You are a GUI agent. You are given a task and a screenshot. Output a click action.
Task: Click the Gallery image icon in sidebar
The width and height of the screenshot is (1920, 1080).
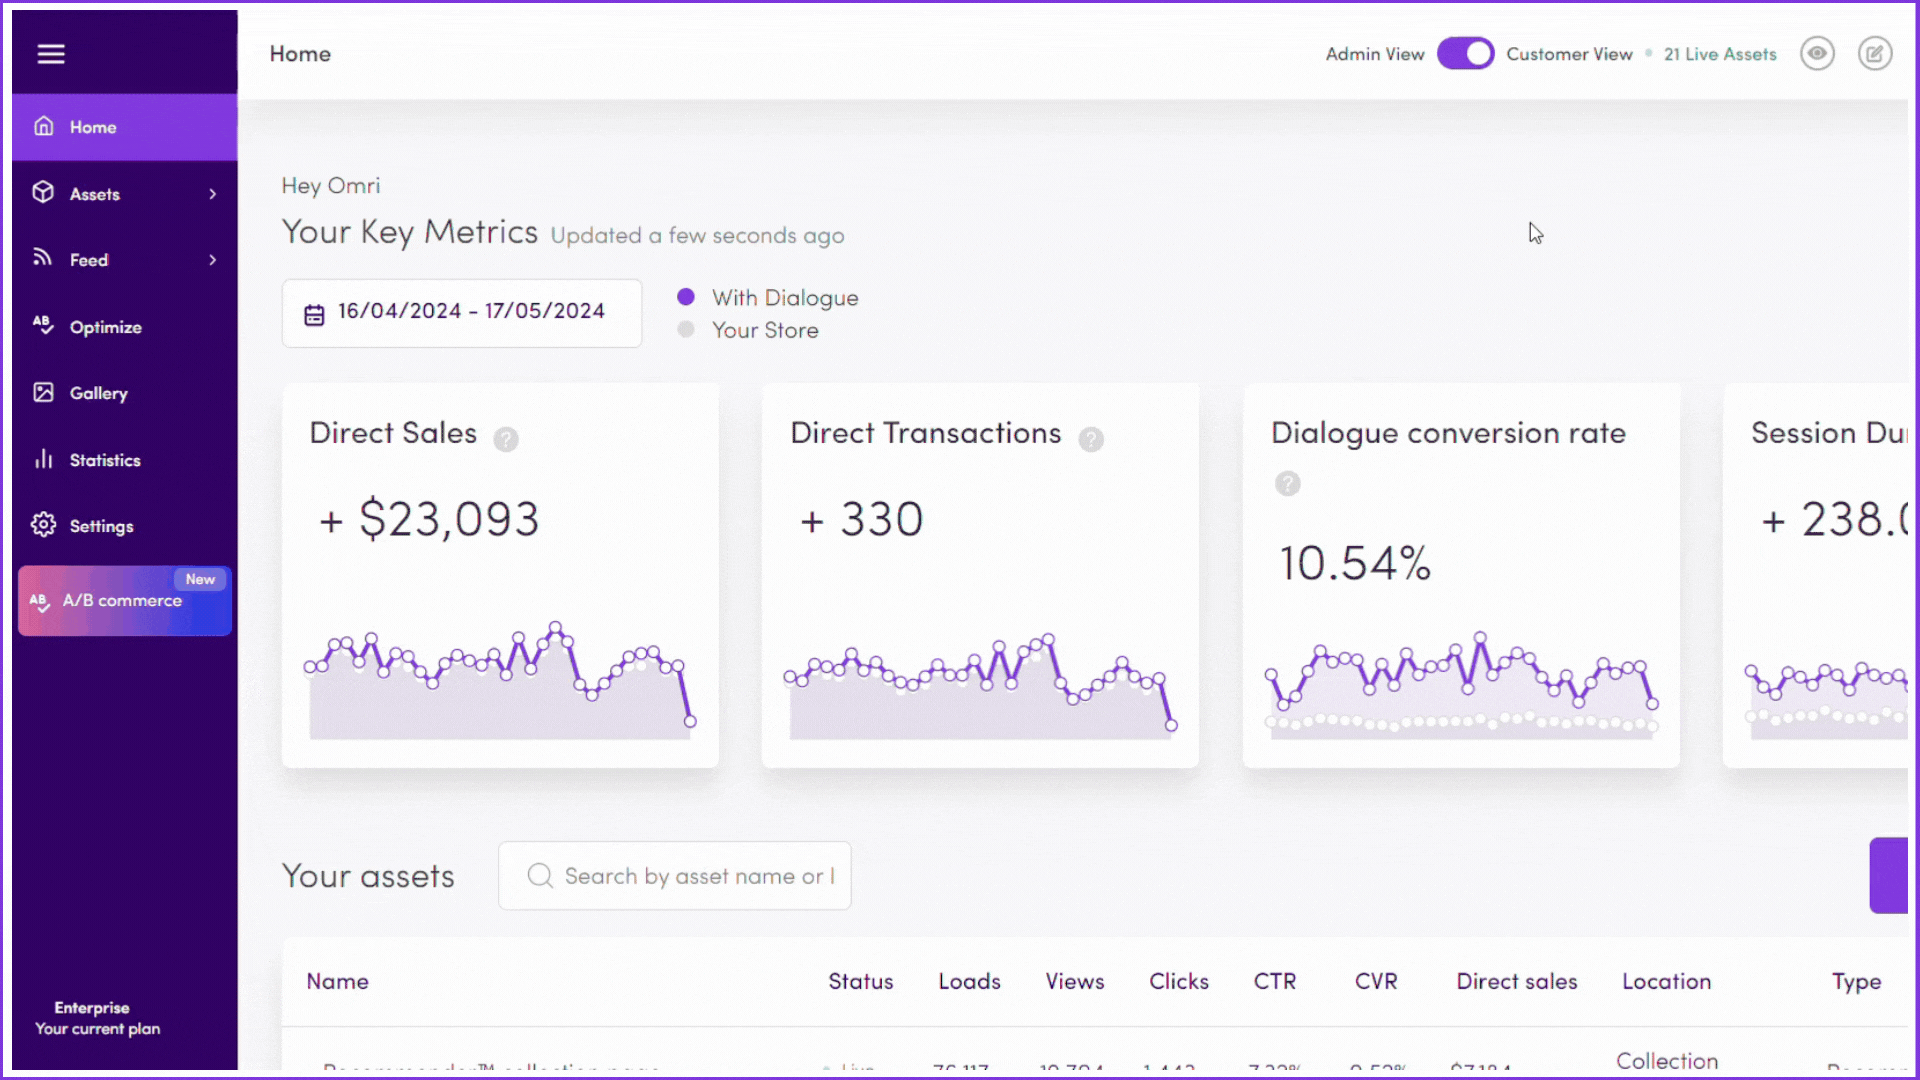pyautogui.click(x=43, y=393)
